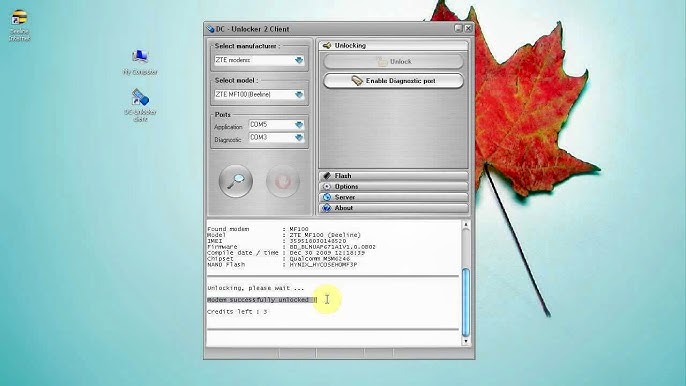Click the NAND Flash line in log
This screenshot has width=686, height=386.
point(282,264)
